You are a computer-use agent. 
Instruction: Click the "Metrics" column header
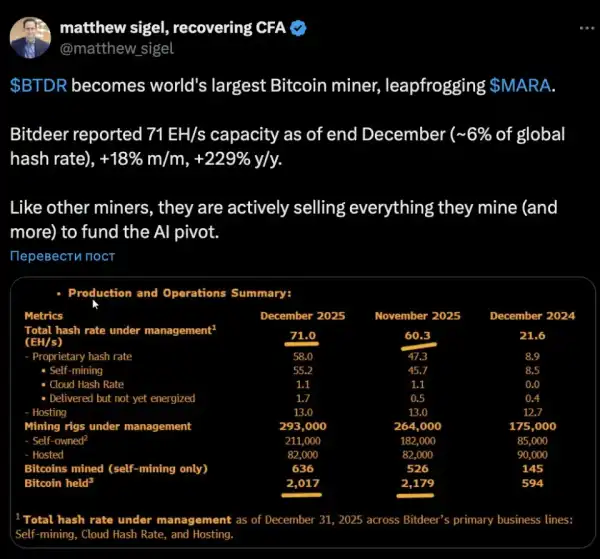(49, 316)
